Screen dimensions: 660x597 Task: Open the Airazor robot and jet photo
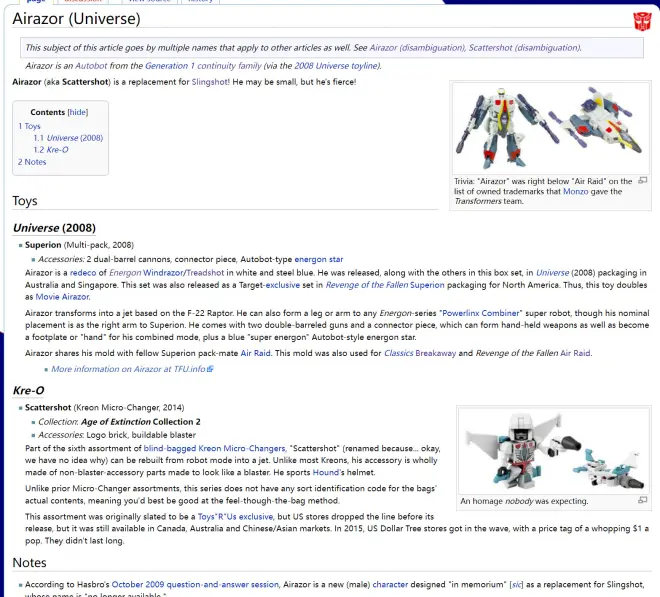[551, 128]
